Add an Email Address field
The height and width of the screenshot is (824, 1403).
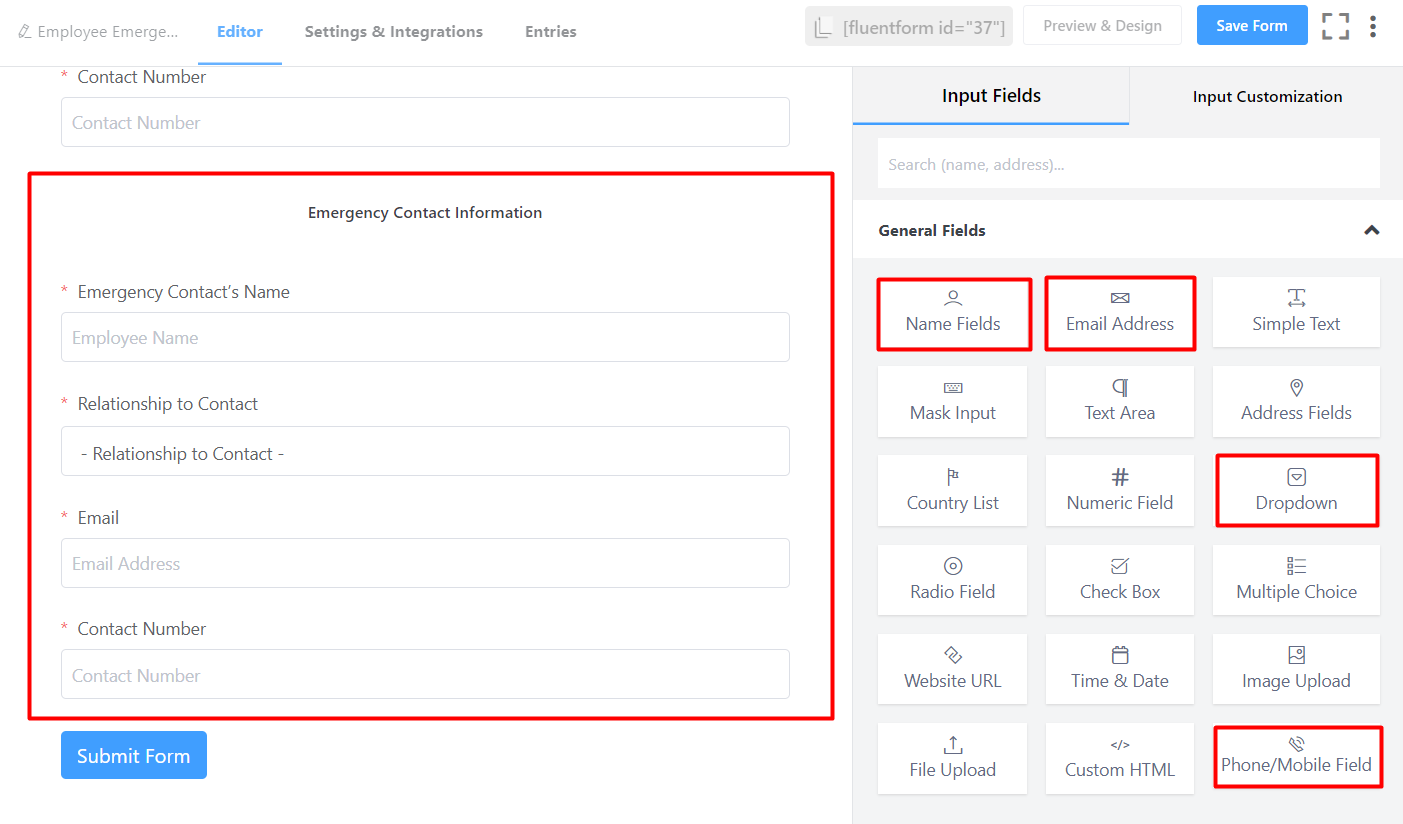[1119, 313]
